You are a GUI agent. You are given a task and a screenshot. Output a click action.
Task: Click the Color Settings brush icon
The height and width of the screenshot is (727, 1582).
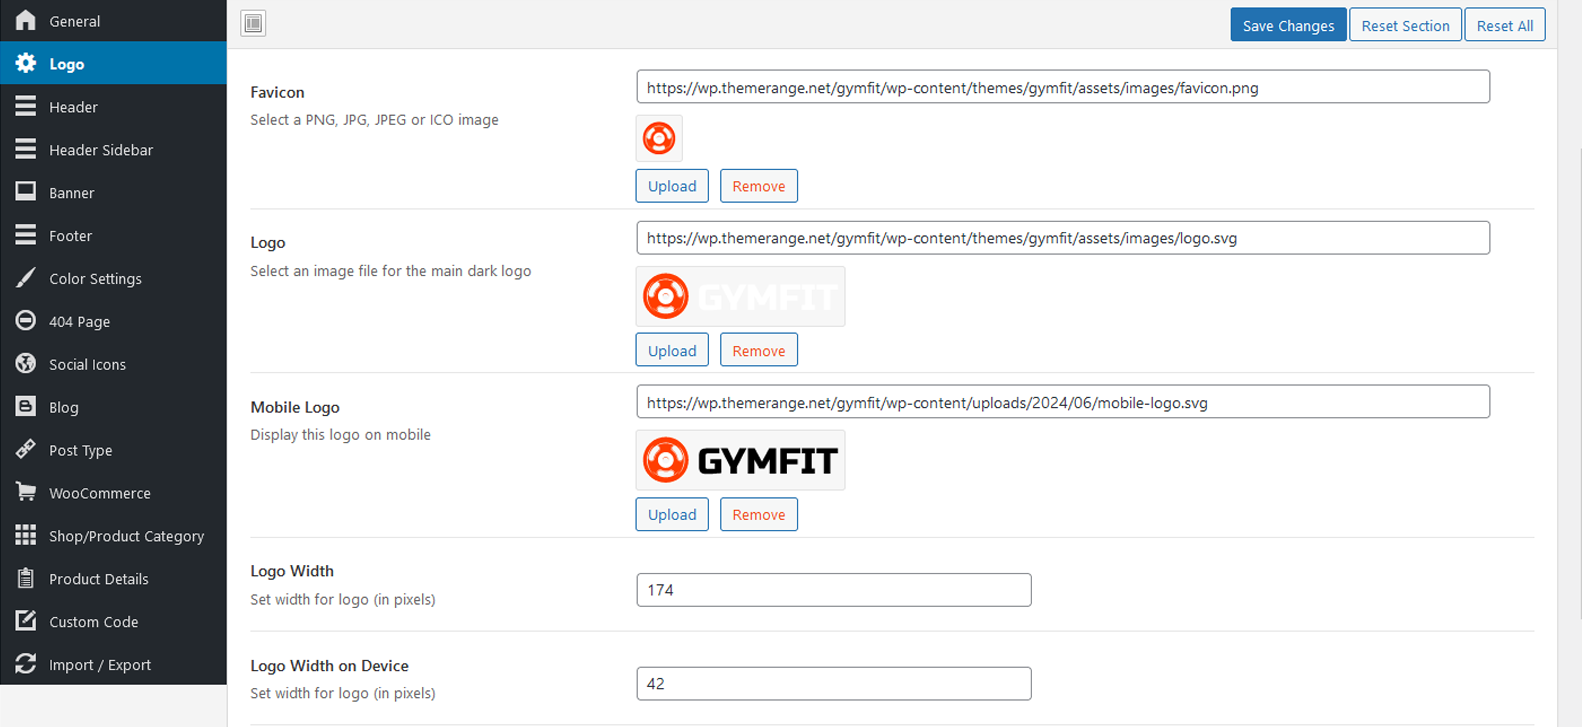pyautogui.click(x=26, y=278)
